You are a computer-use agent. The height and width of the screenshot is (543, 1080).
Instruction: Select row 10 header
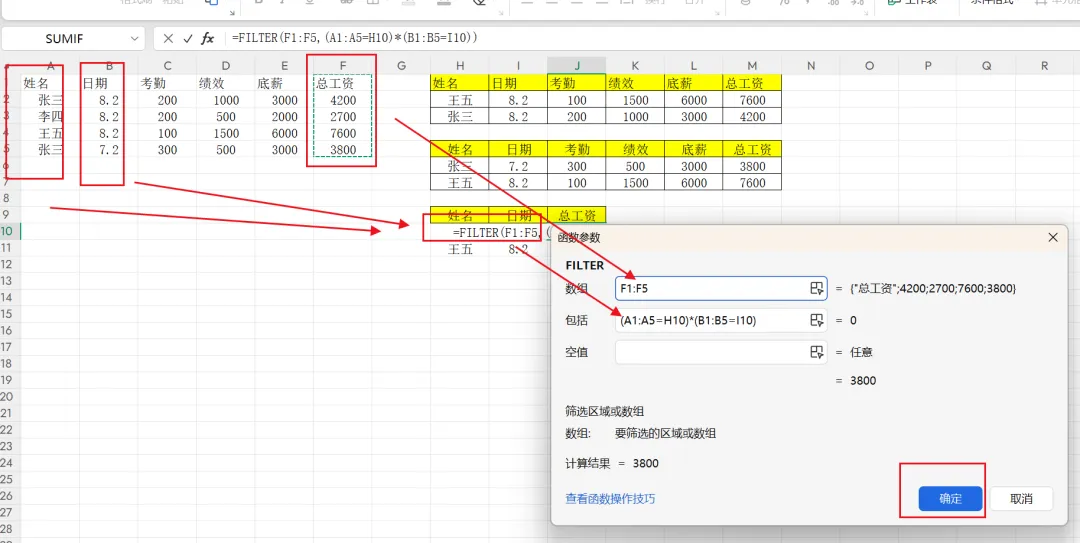10,232
